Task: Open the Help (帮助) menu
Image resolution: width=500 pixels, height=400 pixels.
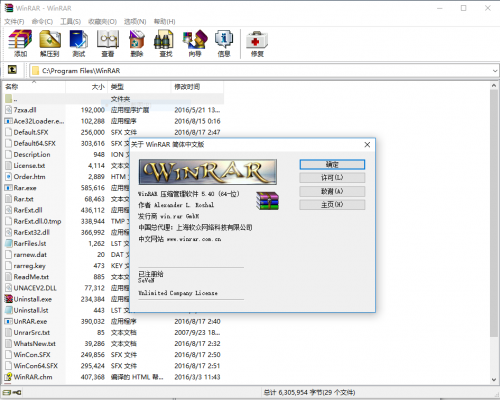Action: click(x=164, y=22)
